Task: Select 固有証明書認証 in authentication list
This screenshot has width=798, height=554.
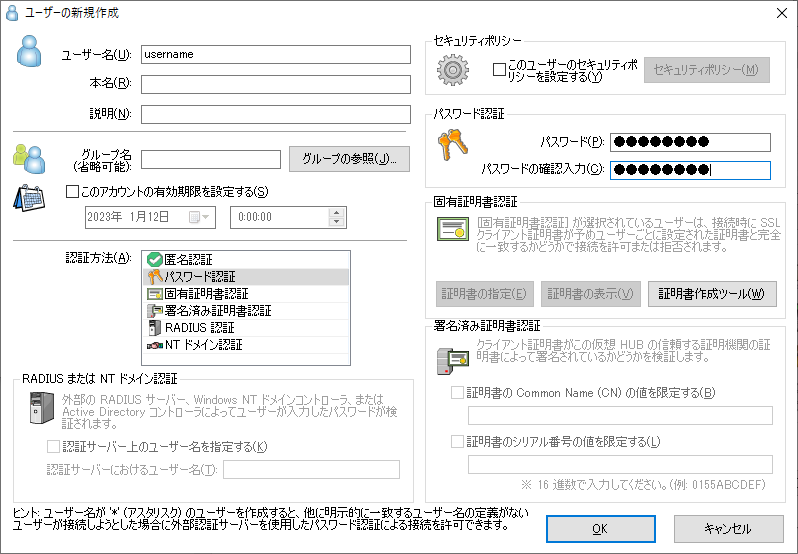Action: click(x=246, y=294)
